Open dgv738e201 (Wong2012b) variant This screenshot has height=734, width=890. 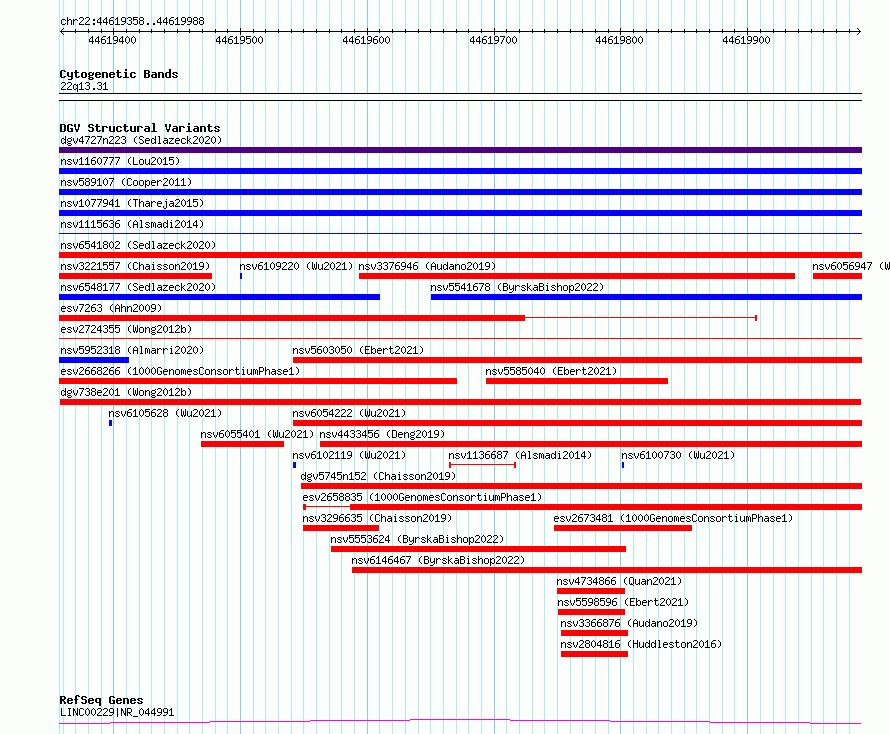(x=126, y=392)
